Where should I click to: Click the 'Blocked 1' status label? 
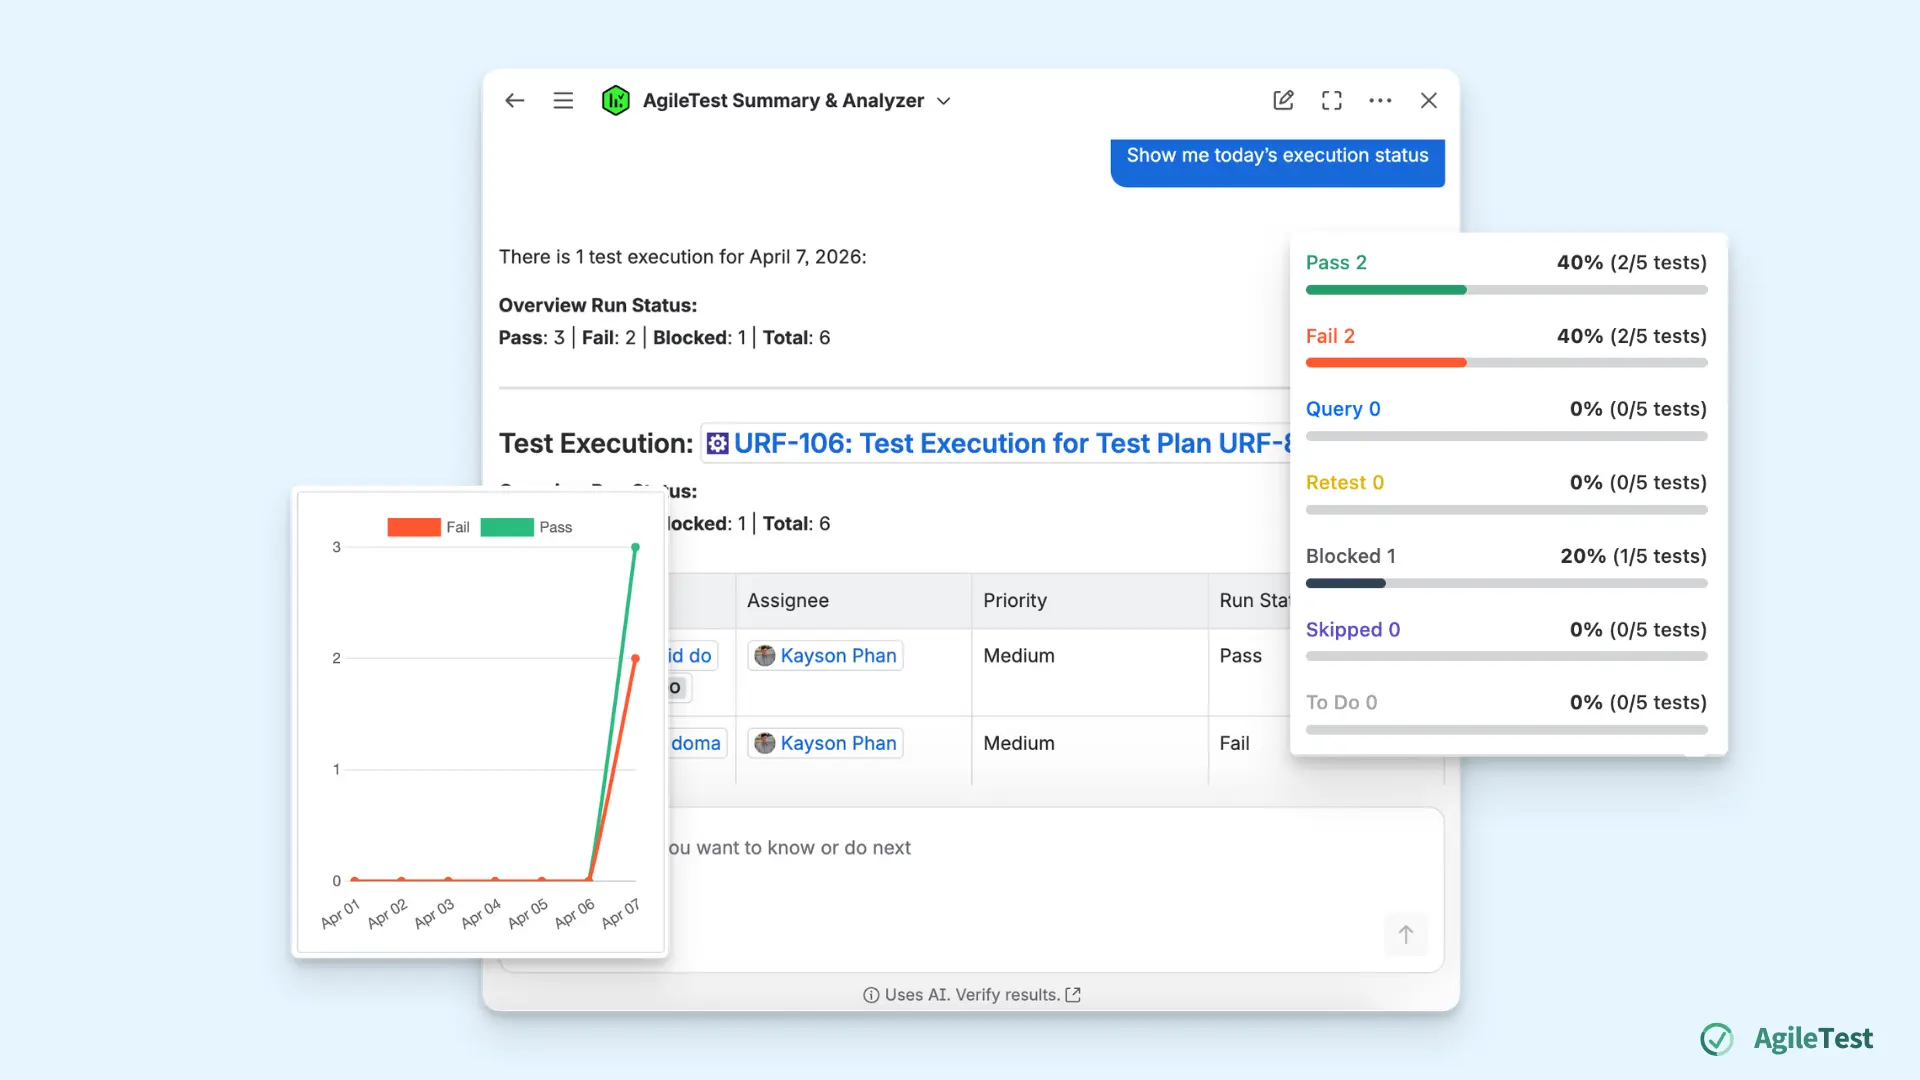pyautogui.click(x=1351, y=556)
